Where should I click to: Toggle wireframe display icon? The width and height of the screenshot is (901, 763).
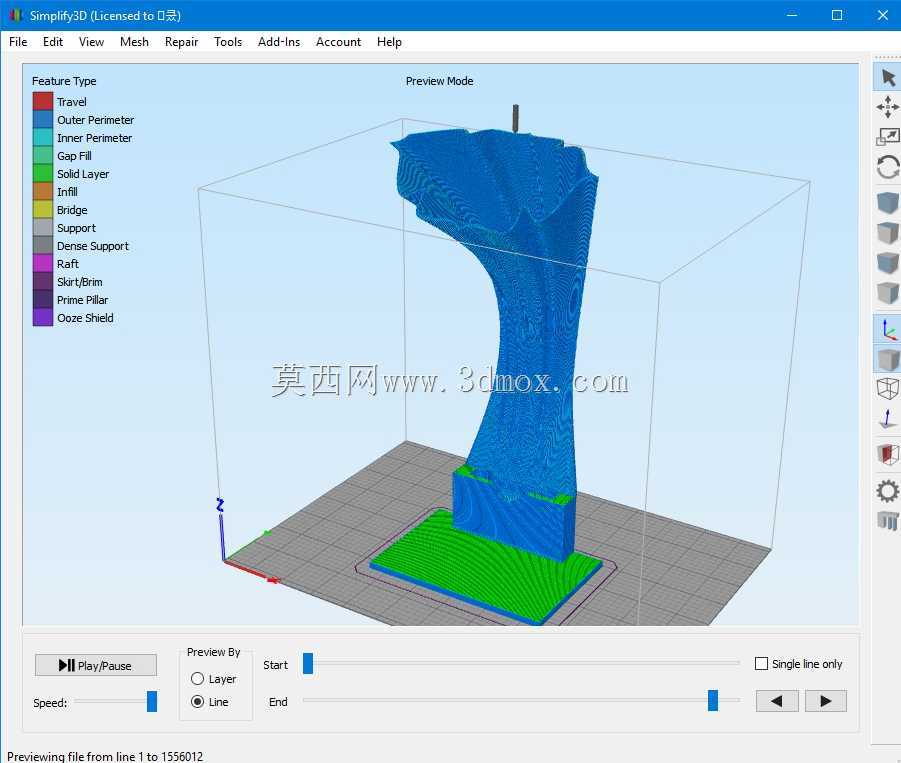pyautogui.click(x=888, y=389)
